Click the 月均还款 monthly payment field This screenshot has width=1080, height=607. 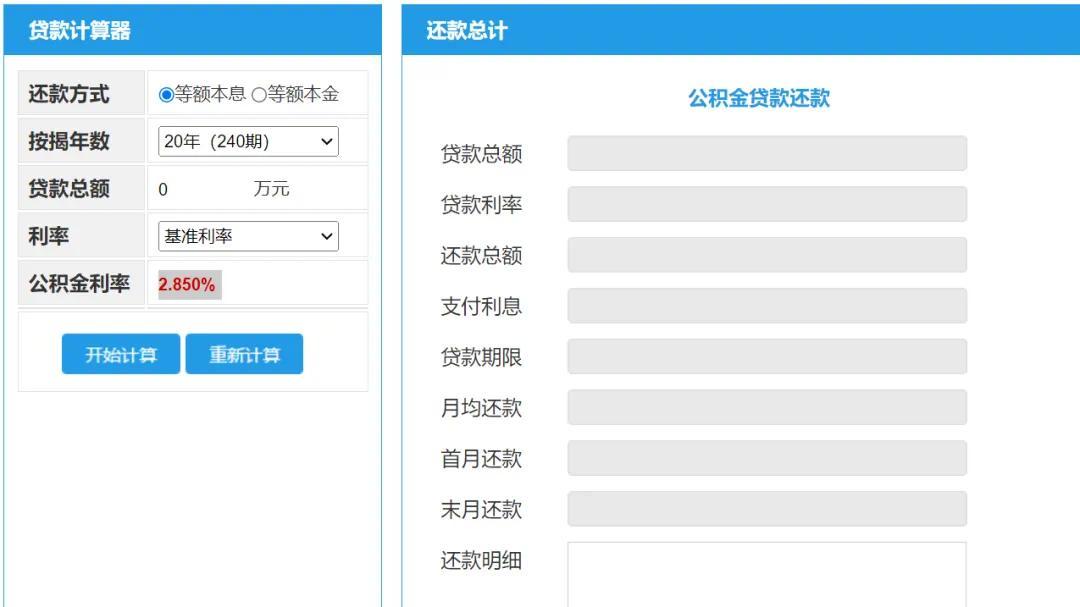click(766, 407)
